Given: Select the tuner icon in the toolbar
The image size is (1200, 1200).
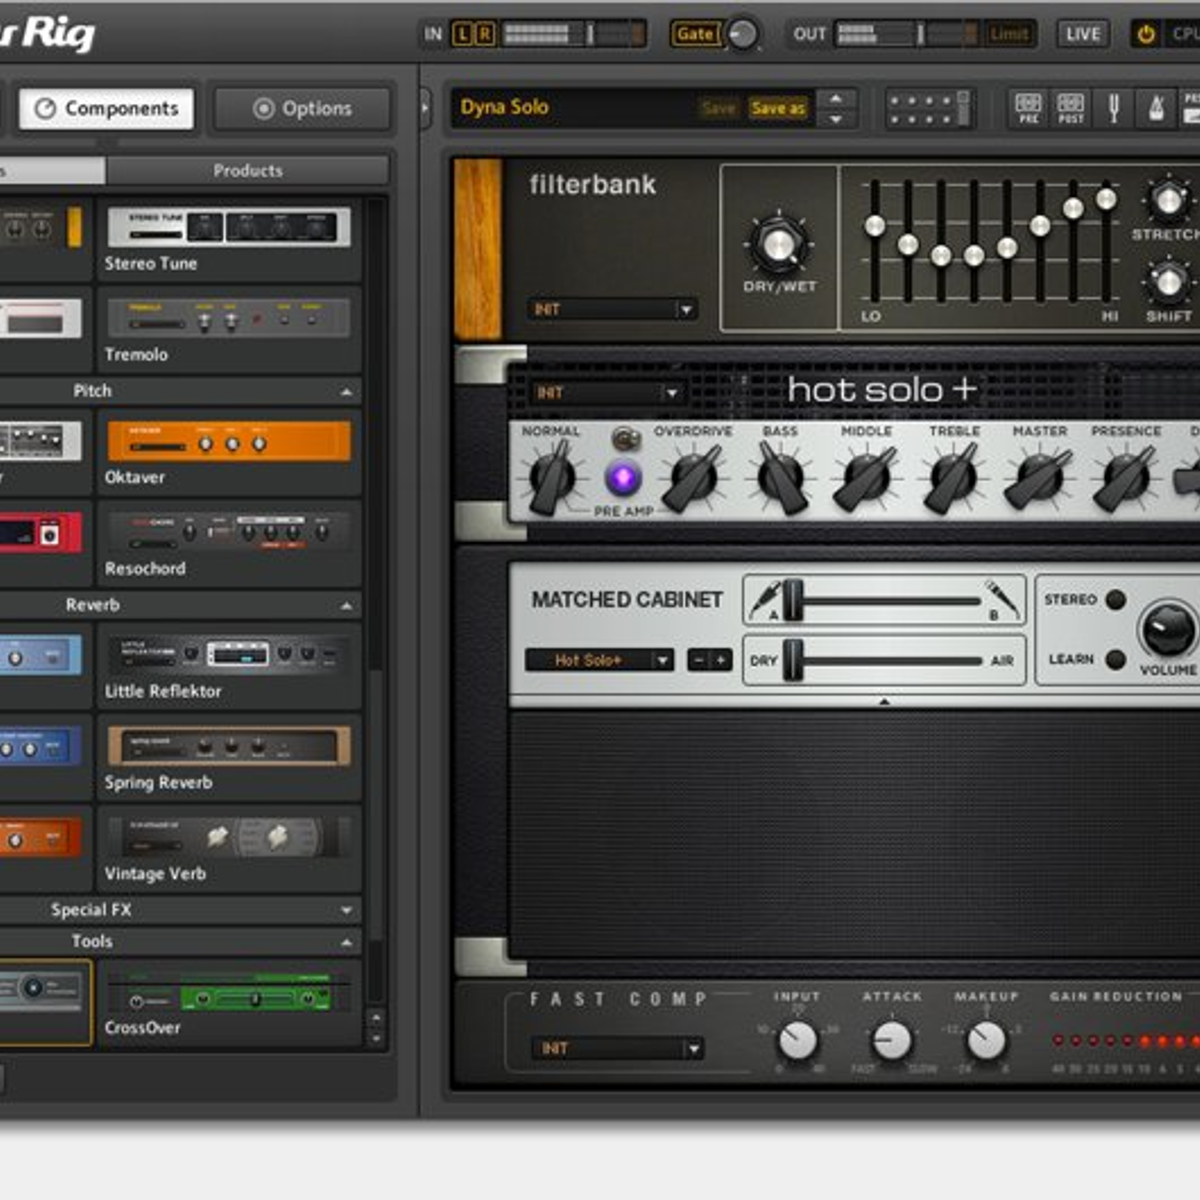Looking at the screenshot, I should 1113,107.
